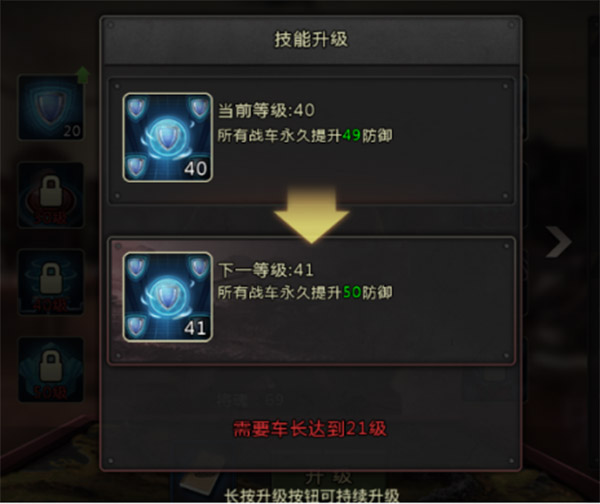Click the dimmed 升级 button
Image resolution: width=600 pixels, height=504 pixels.
click(328, 478)
